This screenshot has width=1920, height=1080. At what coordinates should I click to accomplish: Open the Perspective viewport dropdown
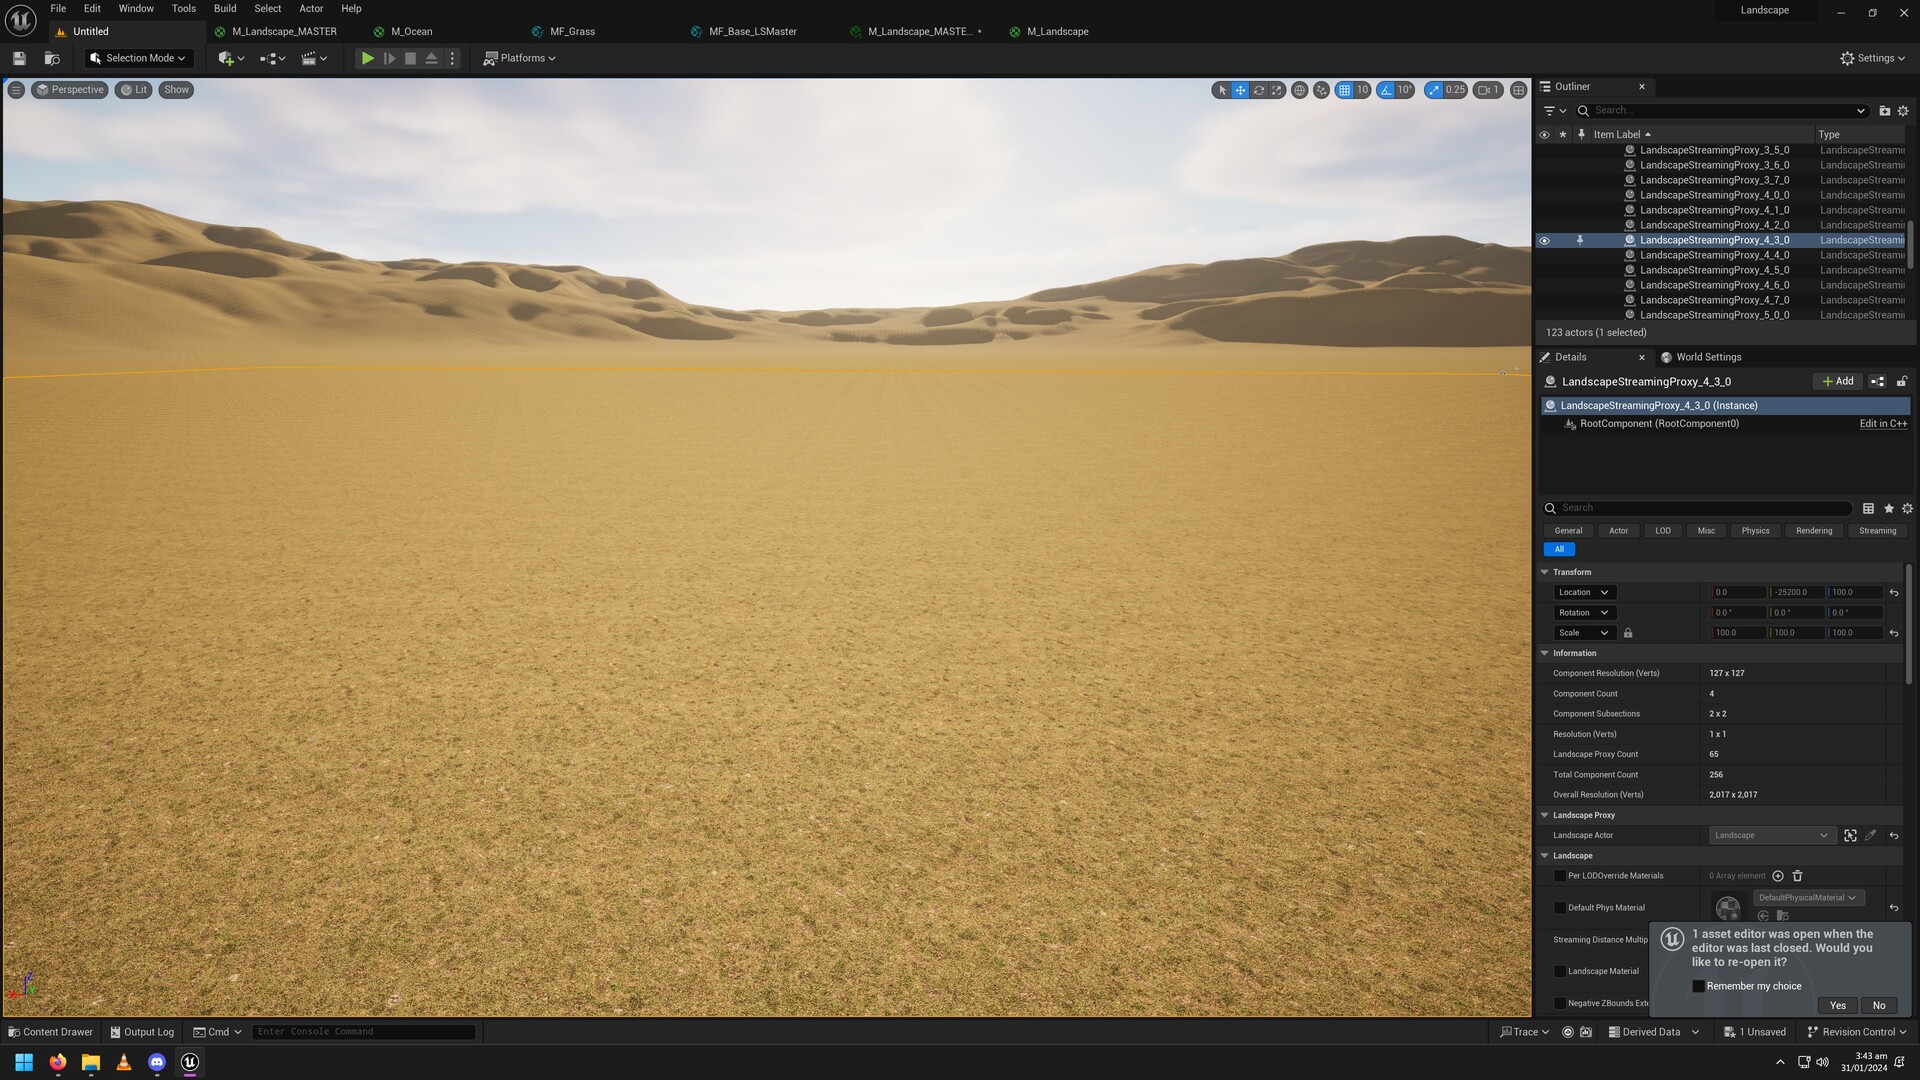pyautogui.click(x=69, y=90)
